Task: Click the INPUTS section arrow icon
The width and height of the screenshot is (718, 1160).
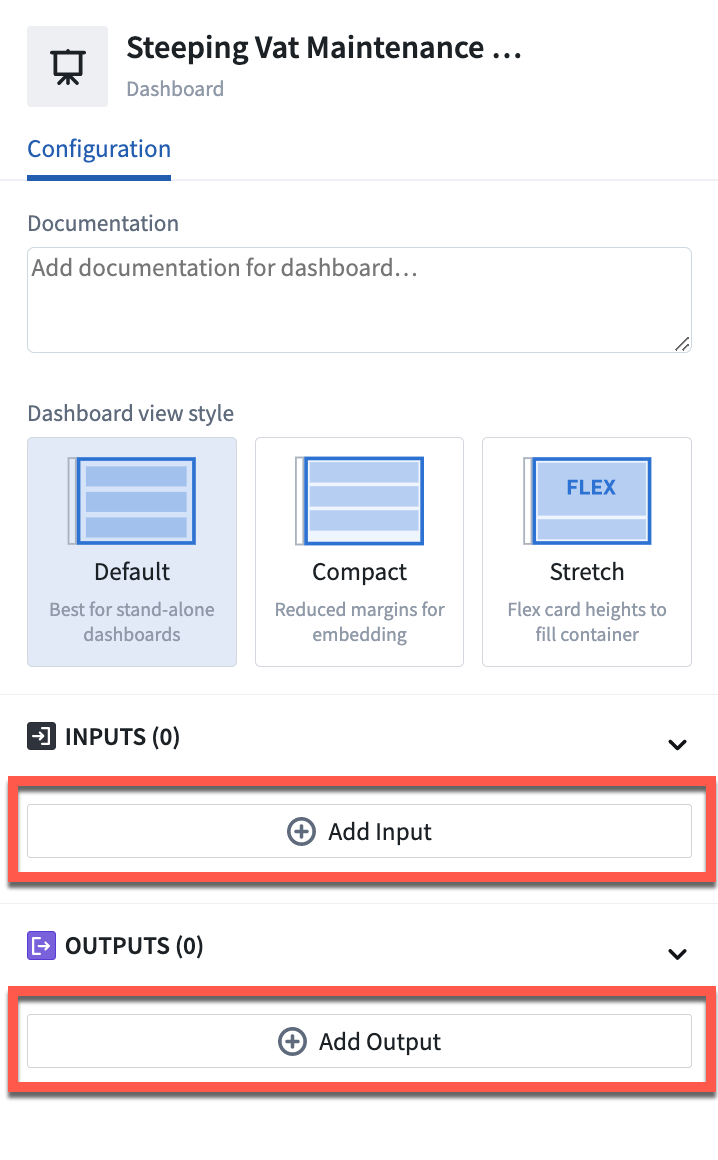Action: (41, 737)
